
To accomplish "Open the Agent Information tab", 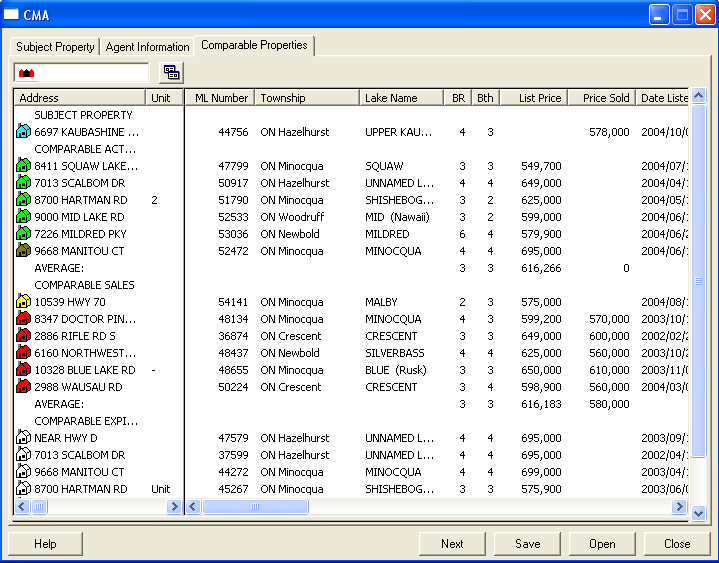I will 147,47.
